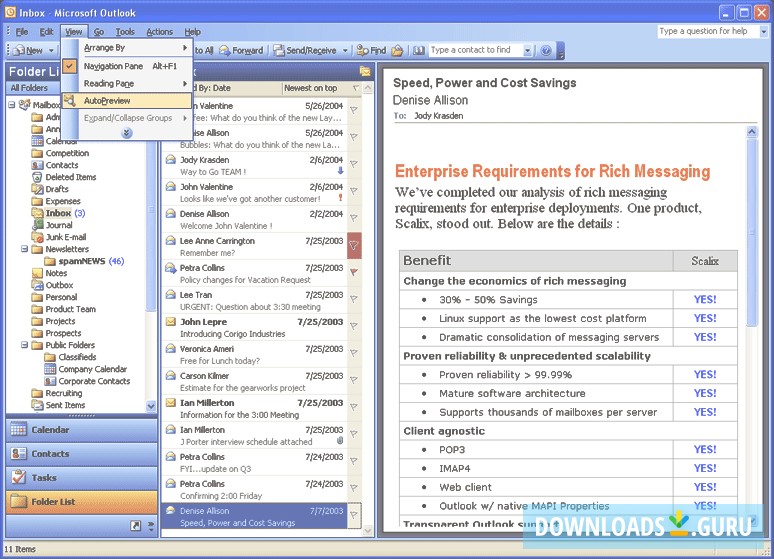Screen dimensions: 774x559
Task: Open the Edit menu
Action: (x=46, y=32)
